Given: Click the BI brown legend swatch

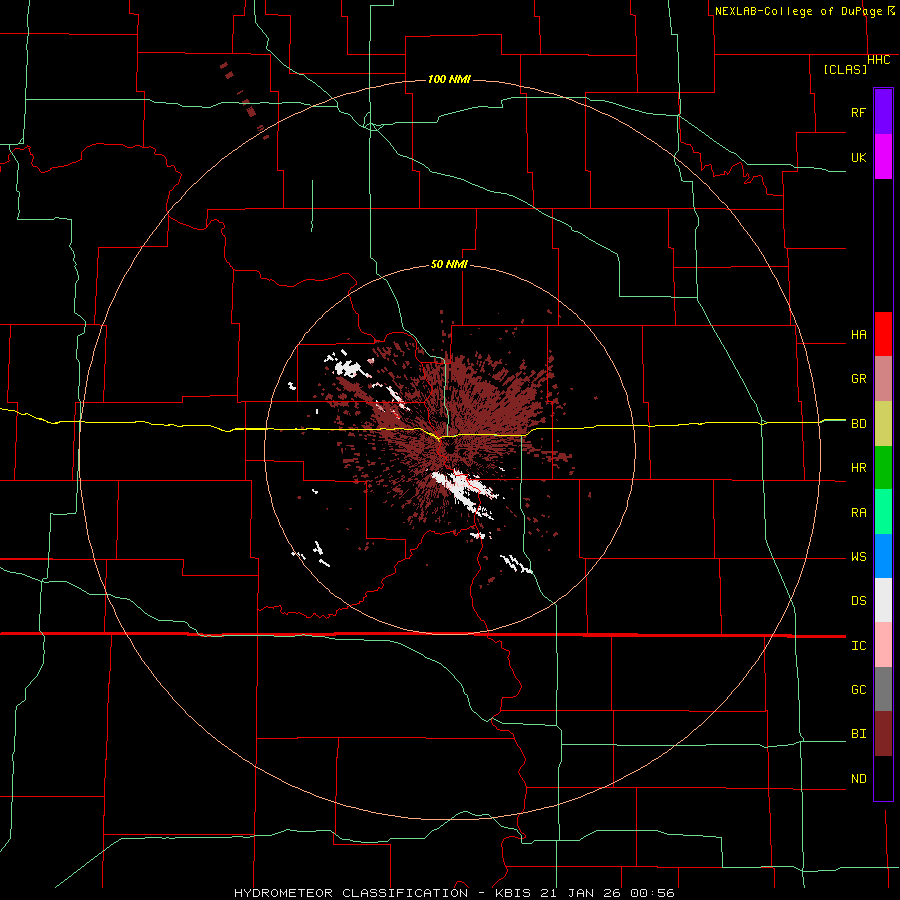Looking at the screenshot, I should click(x=883, y=734).
